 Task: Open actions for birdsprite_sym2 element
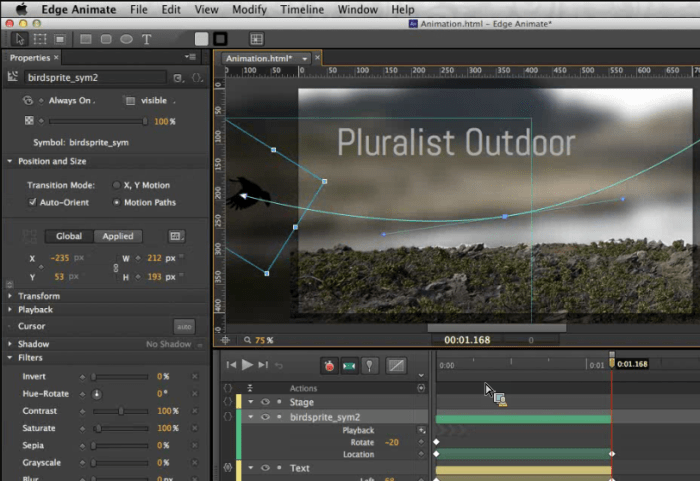(x=197, y=78)
